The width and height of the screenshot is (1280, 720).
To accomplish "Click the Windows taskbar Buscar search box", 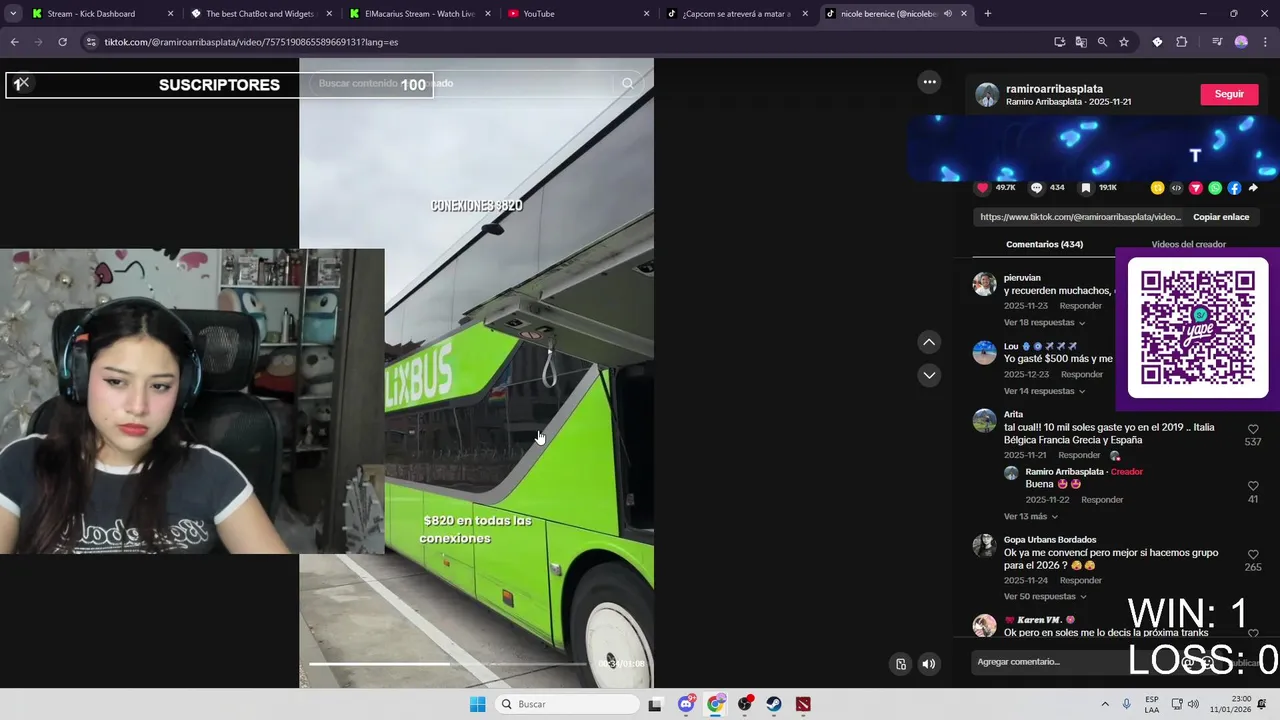I will pos(567,704).
